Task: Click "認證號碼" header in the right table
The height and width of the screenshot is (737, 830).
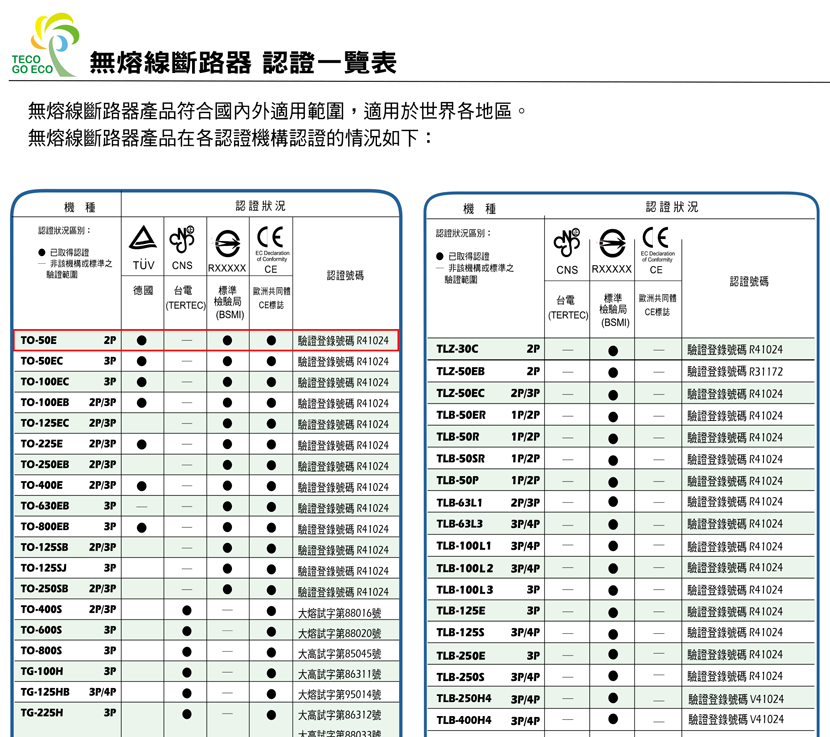Action: pos(749,281)
